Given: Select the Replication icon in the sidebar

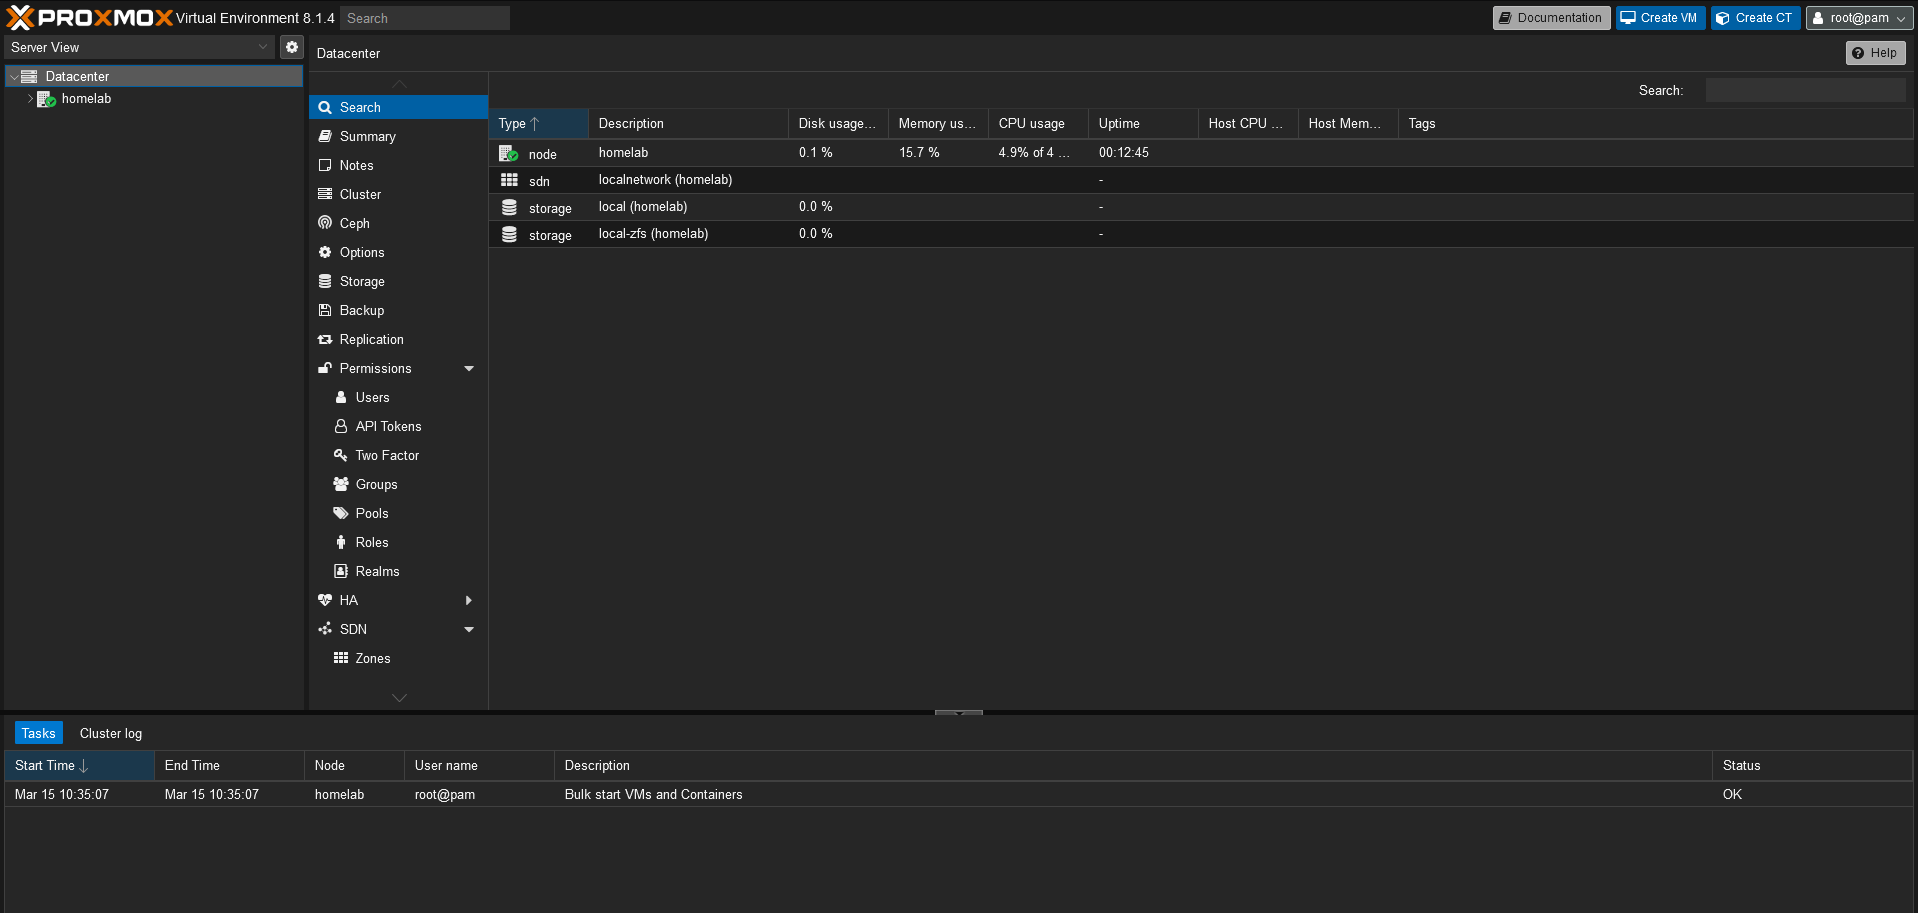Looking at the screenshot, I should pyautogui.click(x=370, y=339).
